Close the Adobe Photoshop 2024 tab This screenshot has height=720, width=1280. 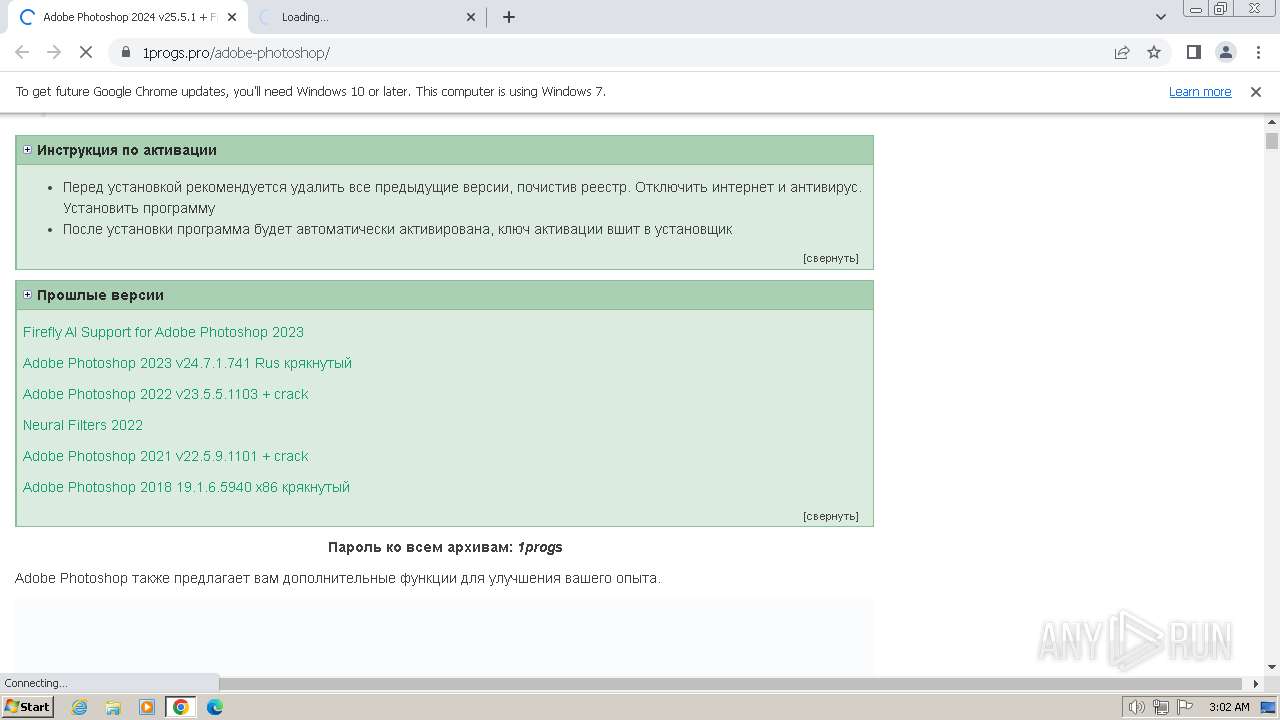(232, 17)
